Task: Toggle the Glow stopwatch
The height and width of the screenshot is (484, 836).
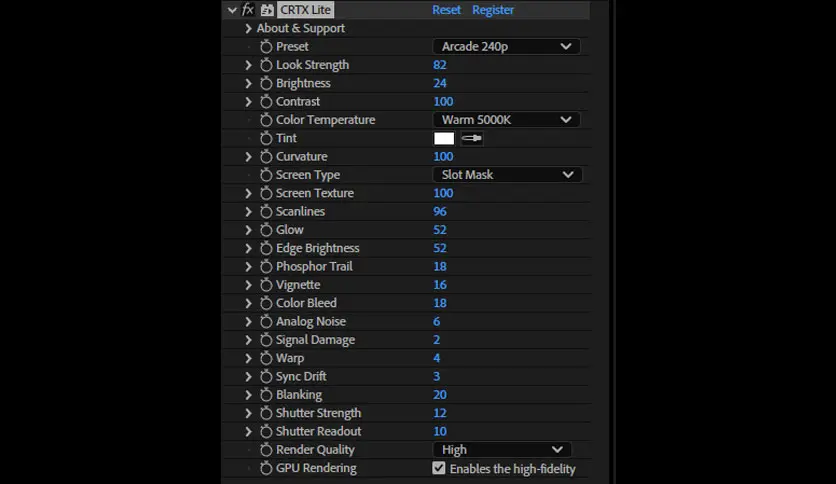Action: pyautogui.click(x=266, y=230)
